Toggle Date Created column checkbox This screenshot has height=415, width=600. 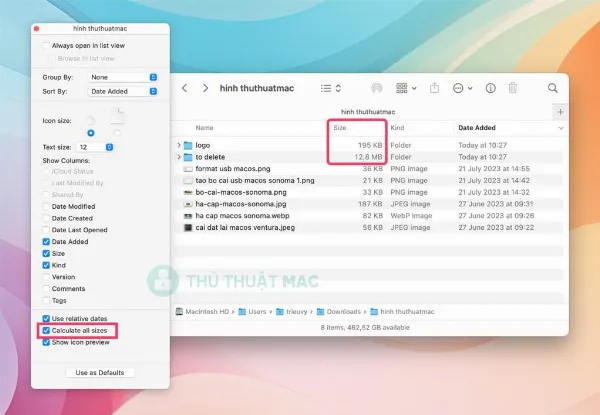coord(46,218)
